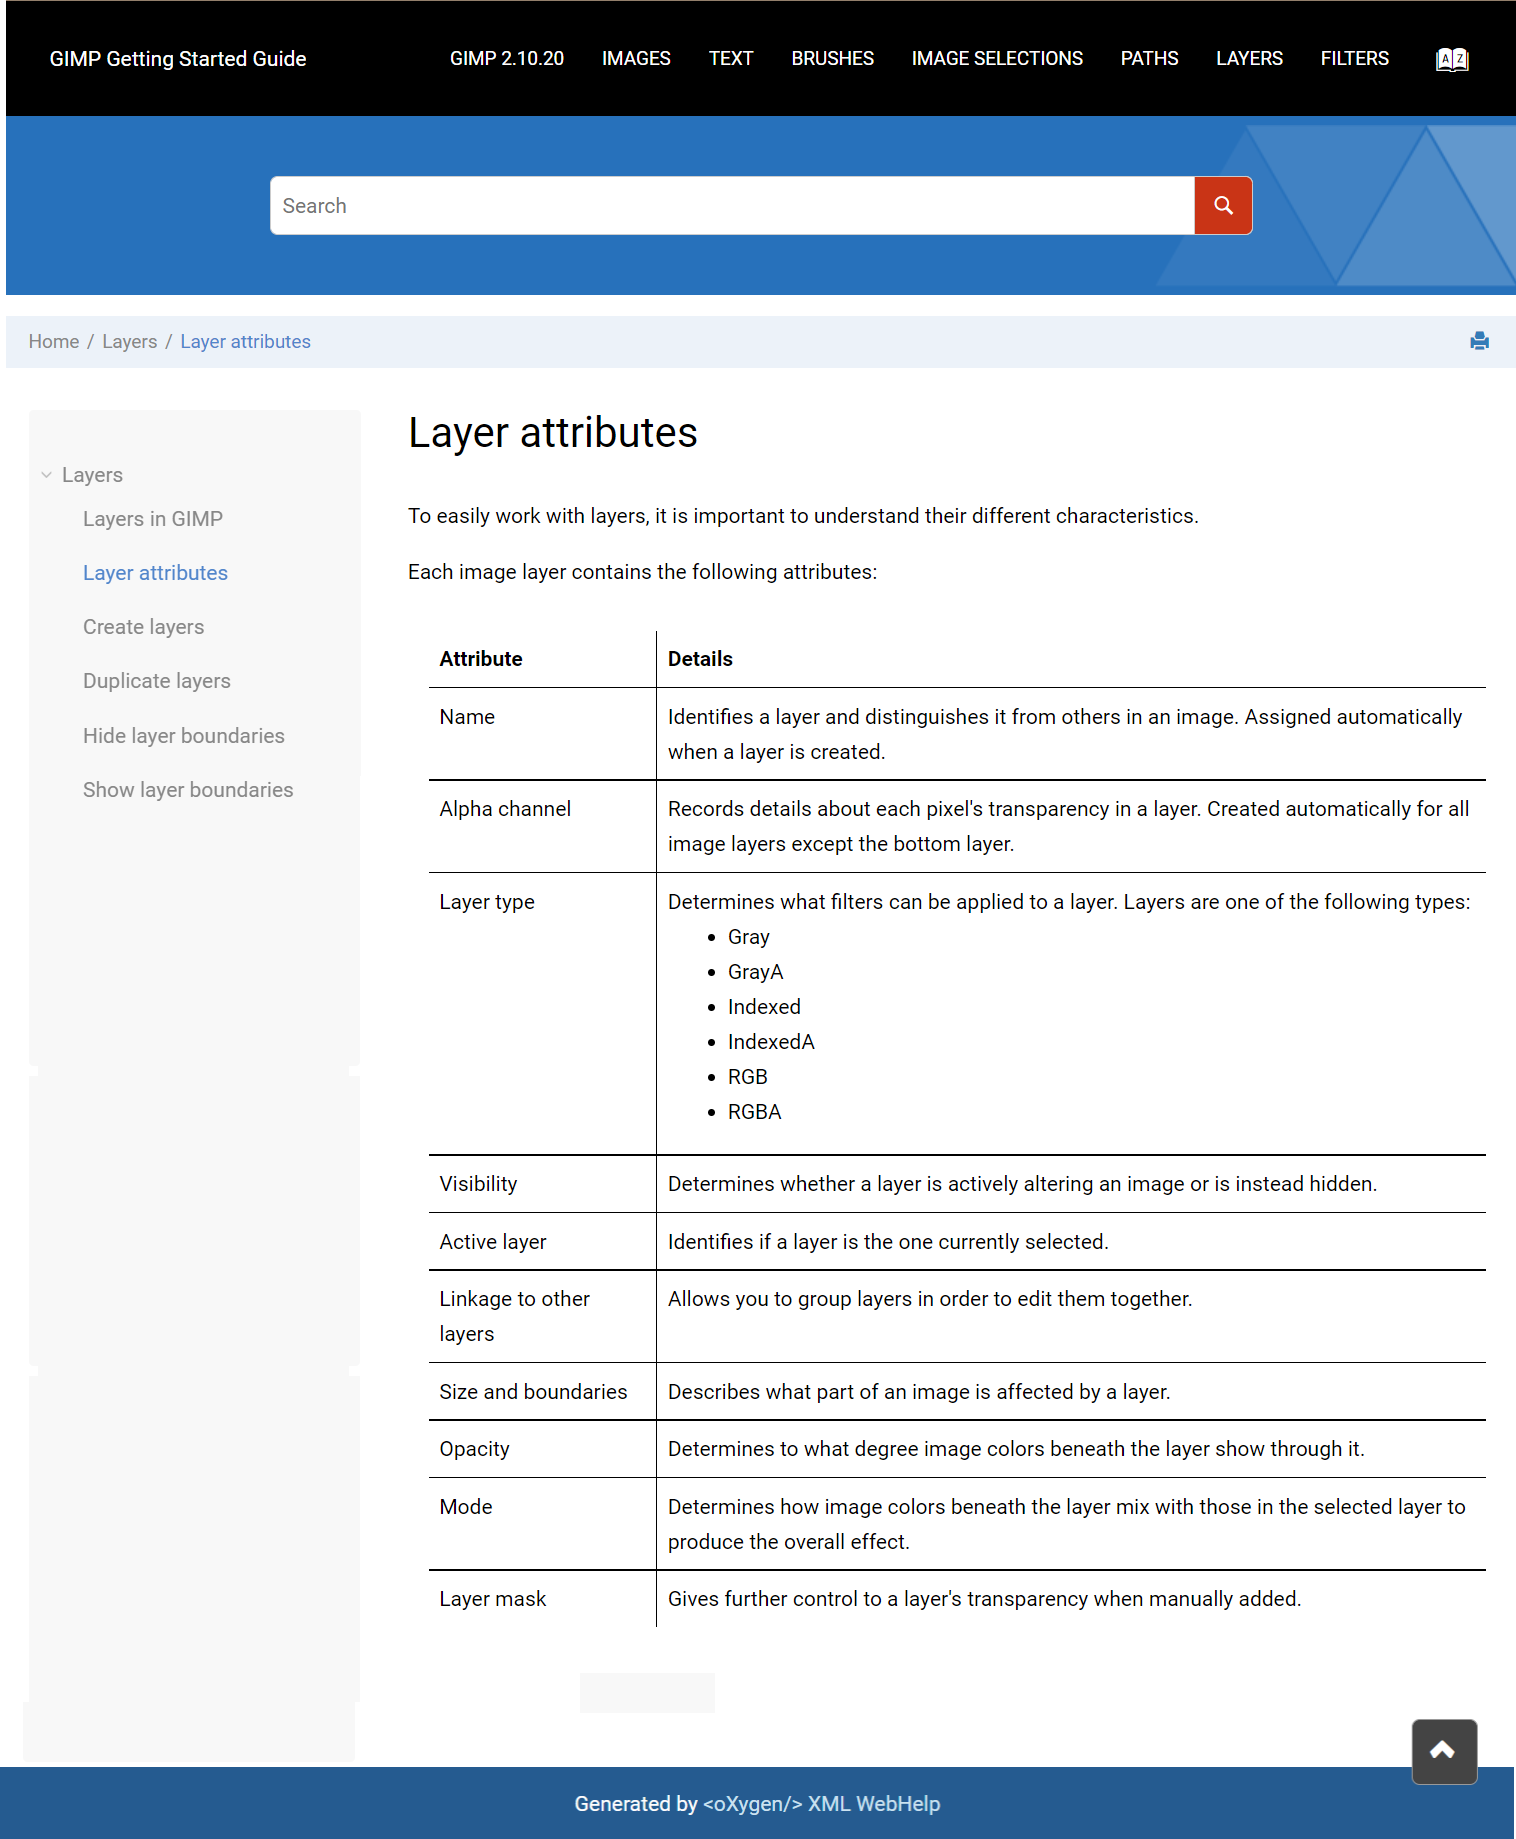Screen dimensions: 1516x1839
Task: Go to Layers in the breadcrumb
Action: [130, 342]
